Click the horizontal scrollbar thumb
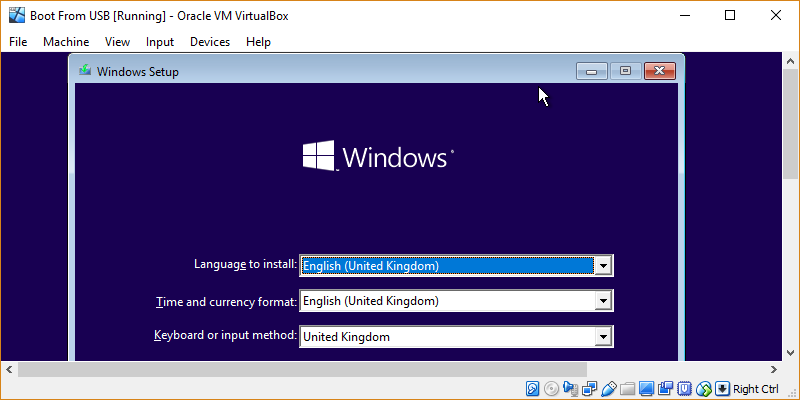This screenshot has width=800, height=400. [x=303, y=369]
